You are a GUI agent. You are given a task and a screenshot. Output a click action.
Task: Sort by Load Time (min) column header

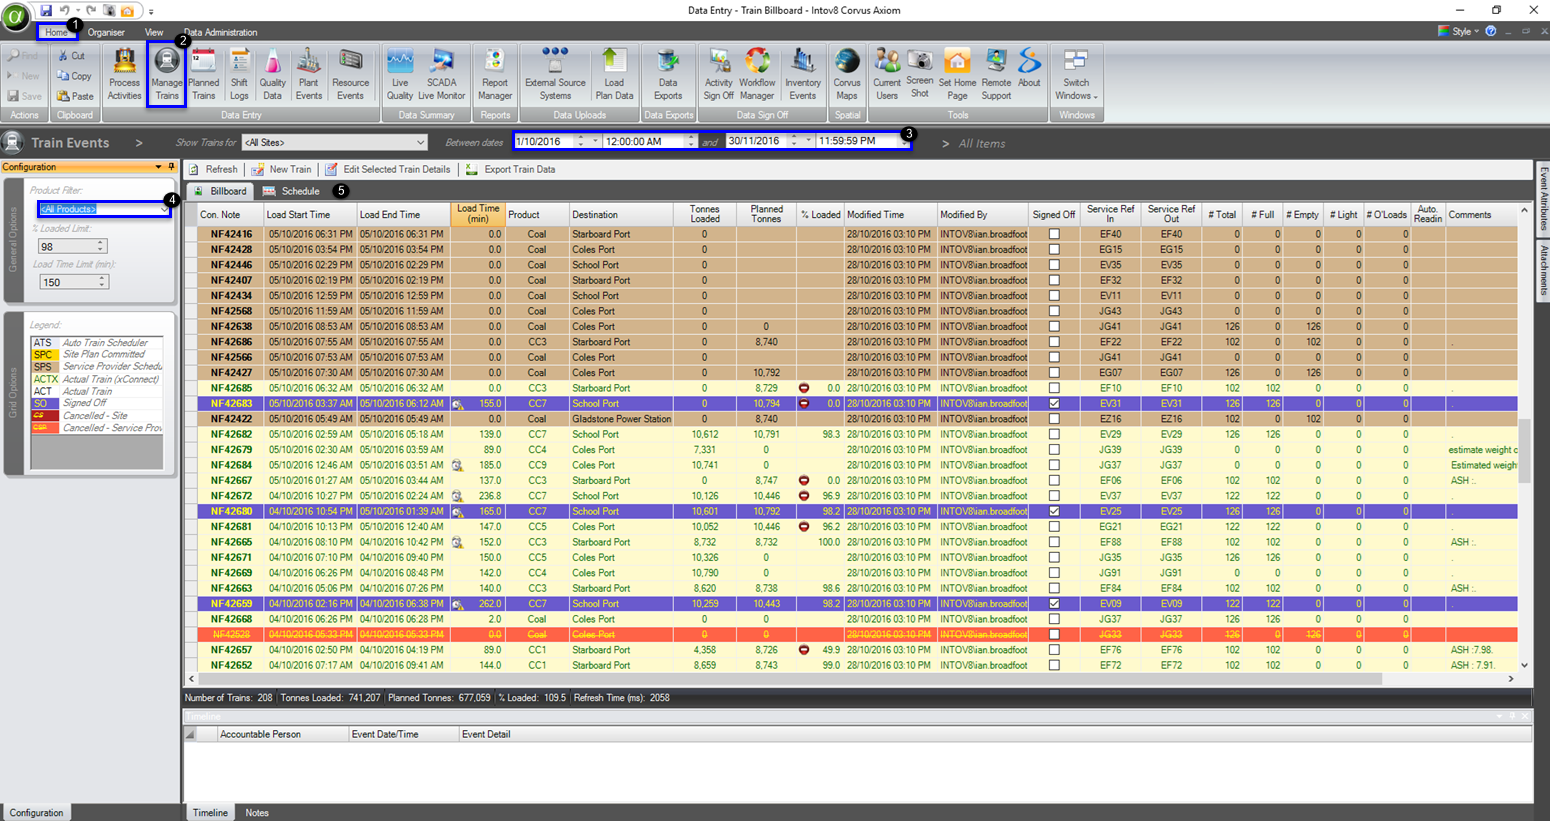(478, 214)
